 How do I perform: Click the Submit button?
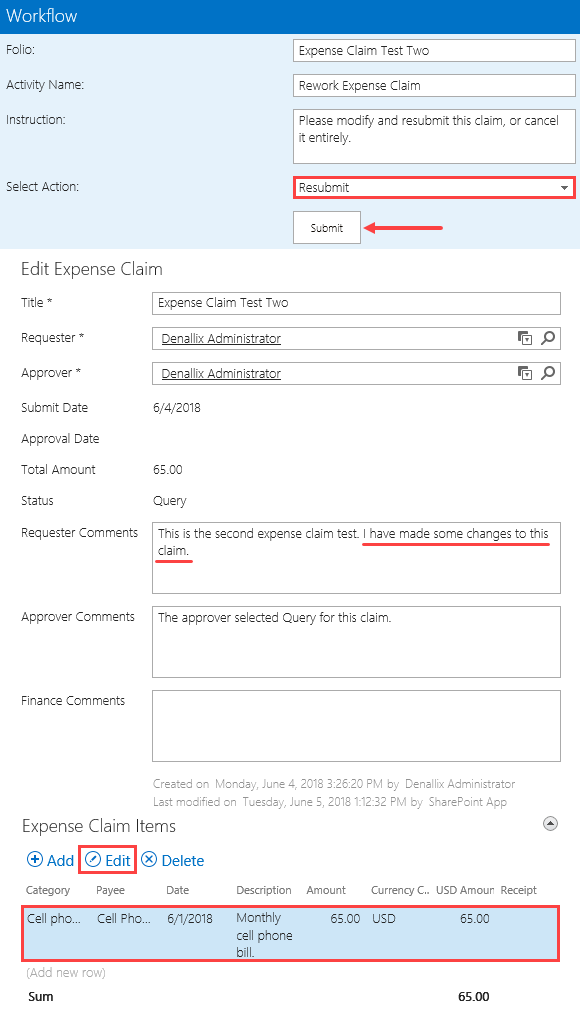[325, 227]
